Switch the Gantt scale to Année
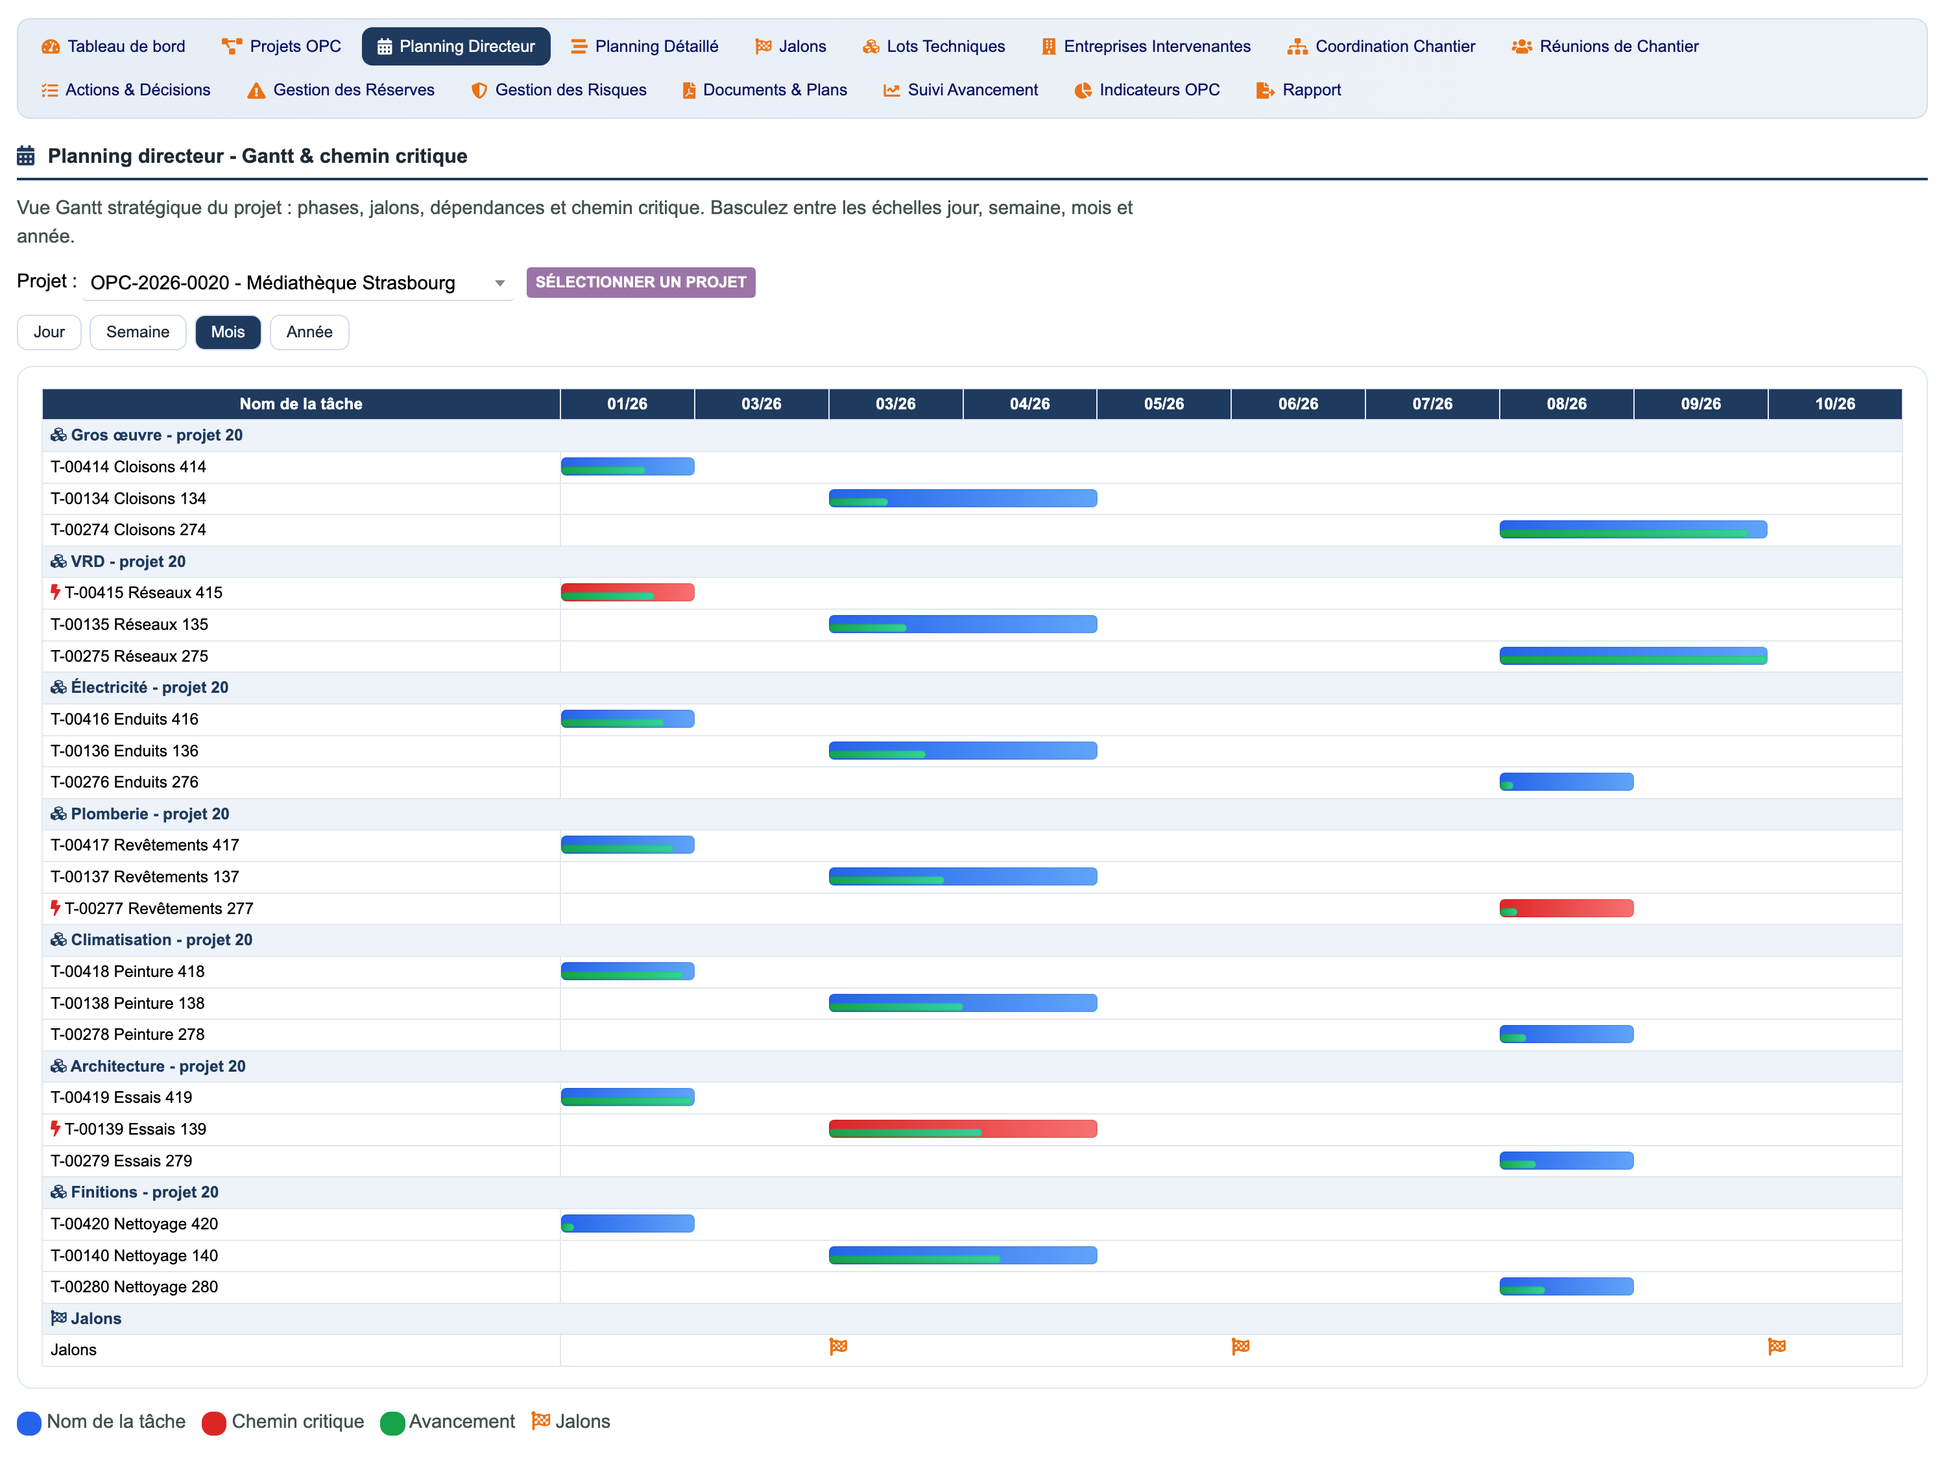 pos(310,333)
